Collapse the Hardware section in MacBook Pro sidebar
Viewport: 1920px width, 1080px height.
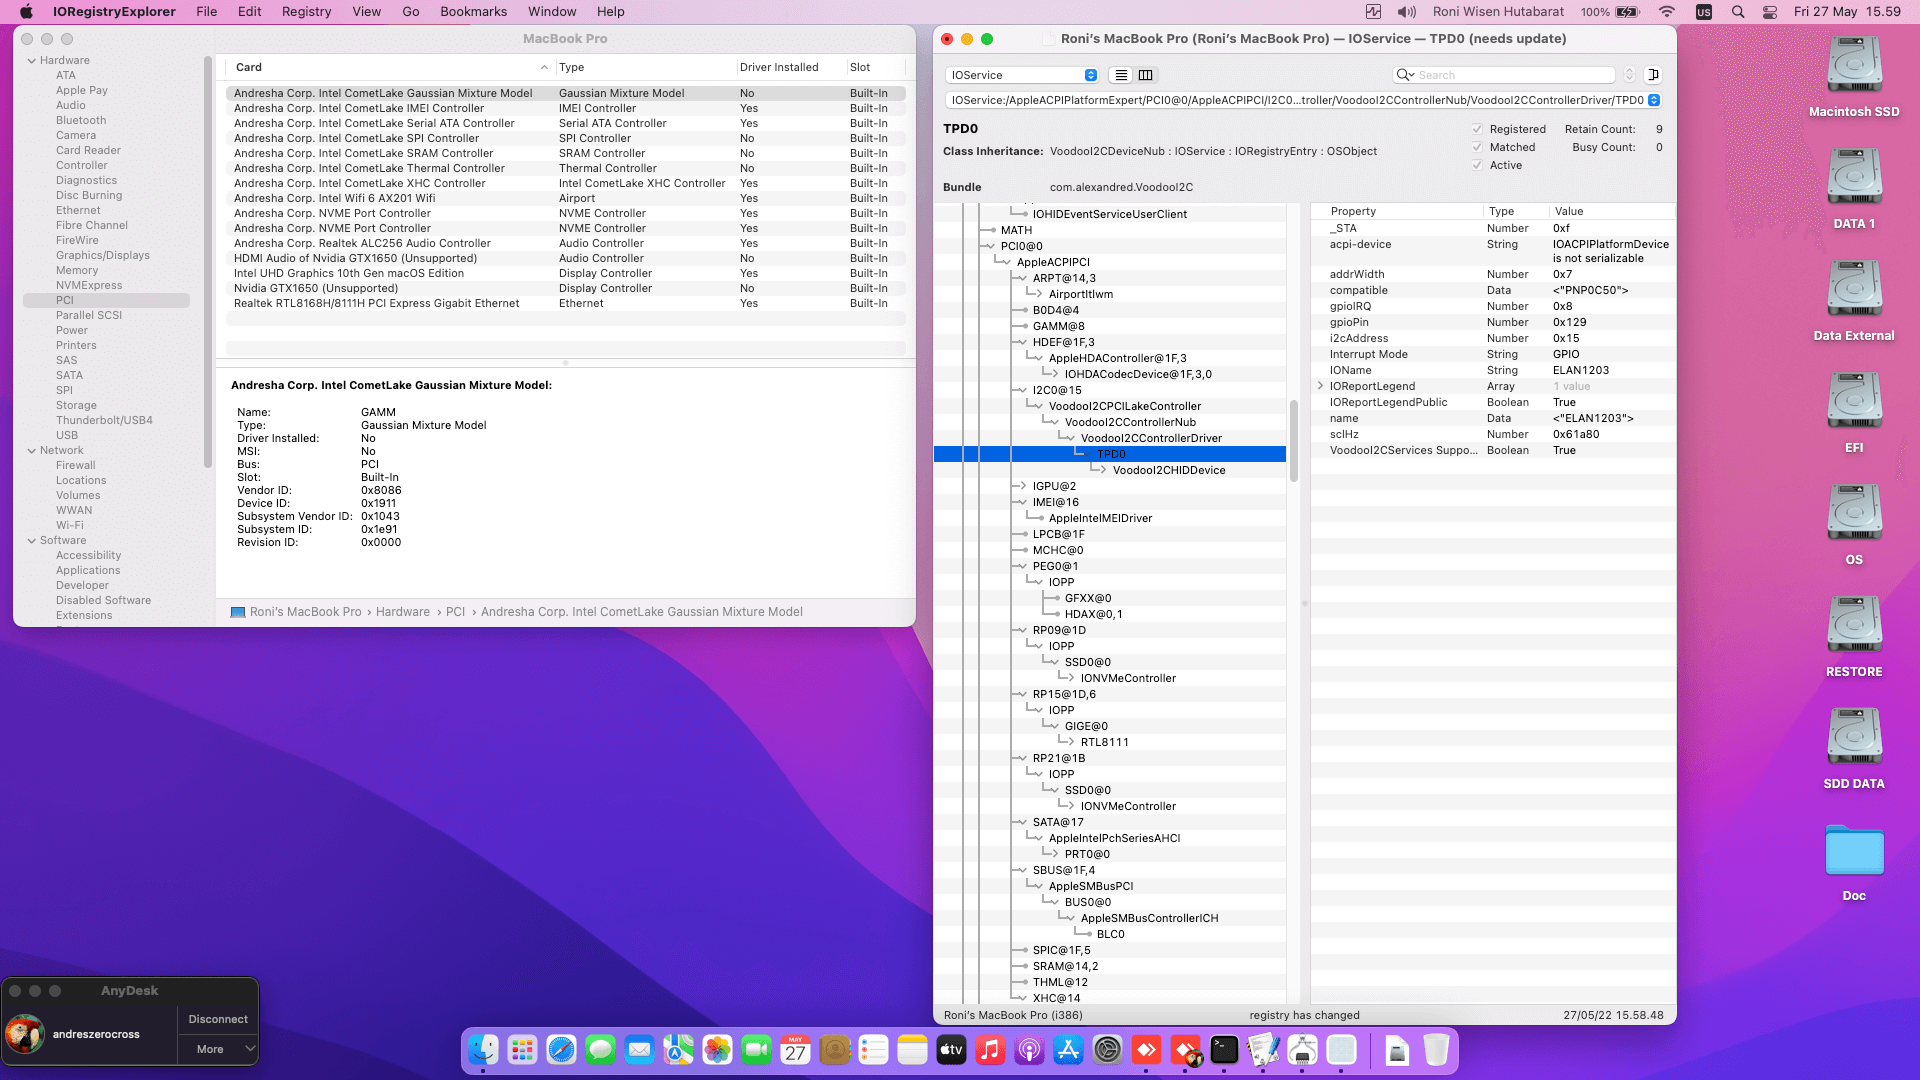tap(32, 60)
